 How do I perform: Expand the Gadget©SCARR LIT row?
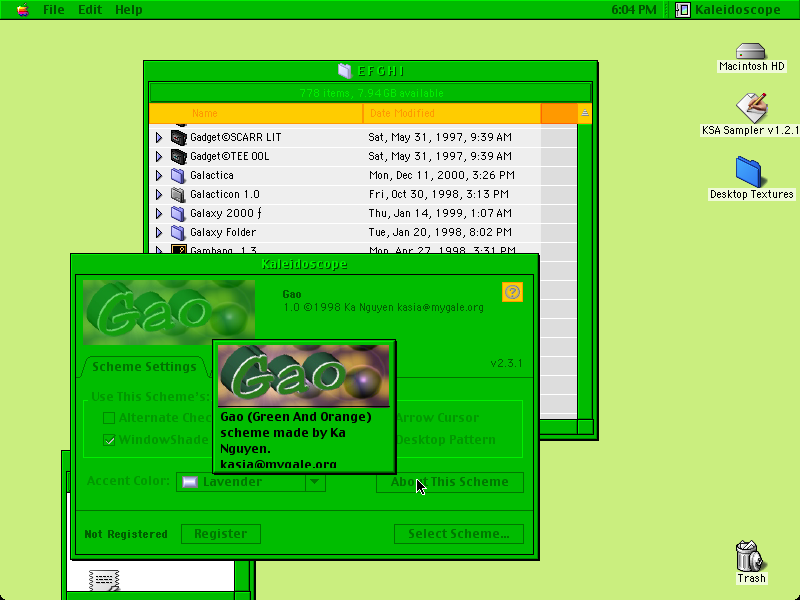click(159, 137)
